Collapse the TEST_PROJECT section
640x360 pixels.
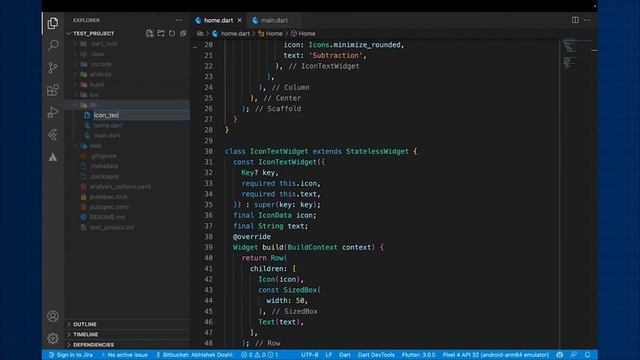tap(93, 33)
